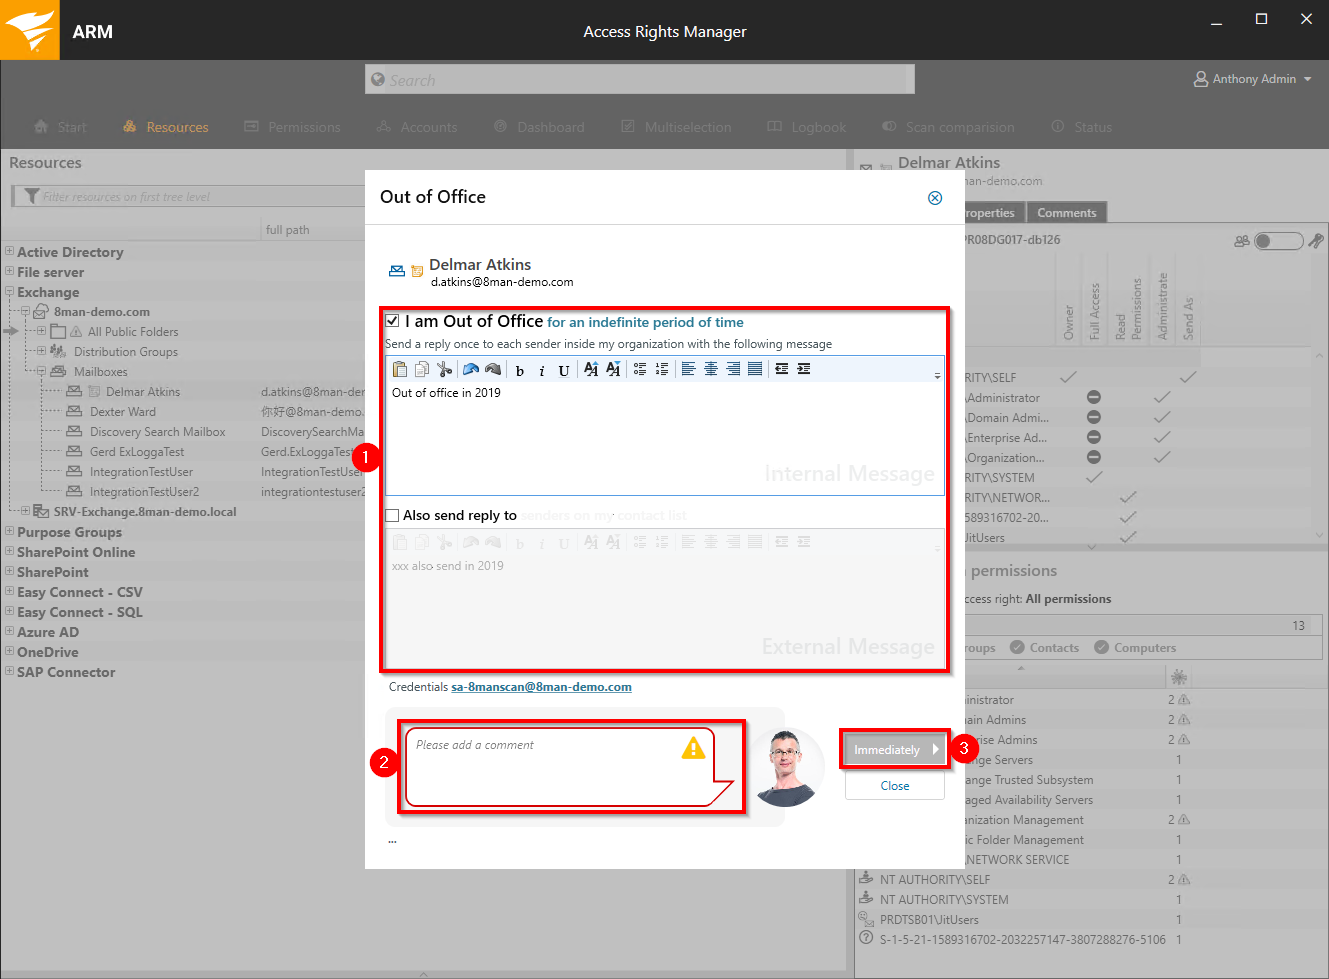Viewport: 1329px width, 979px height.
Task: Click the paste icon in internal message toolbar
Action: point(400,369)
